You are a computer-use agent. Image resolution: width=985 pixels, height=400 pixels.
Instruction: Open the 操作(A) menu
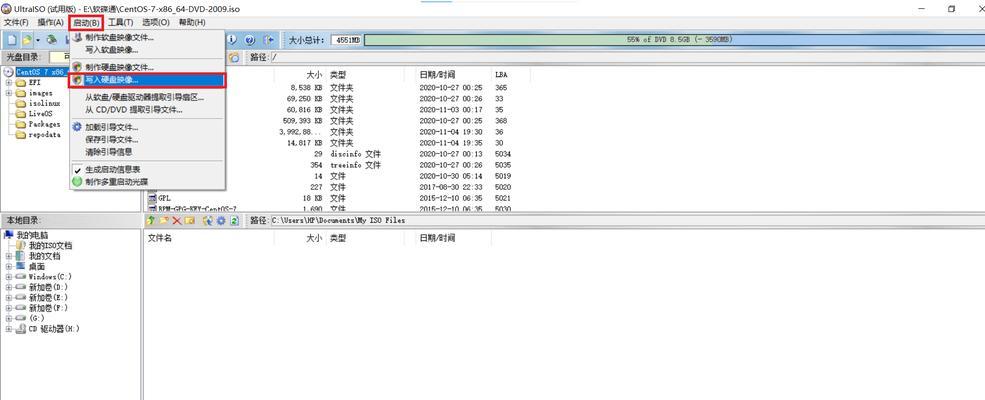50,23
